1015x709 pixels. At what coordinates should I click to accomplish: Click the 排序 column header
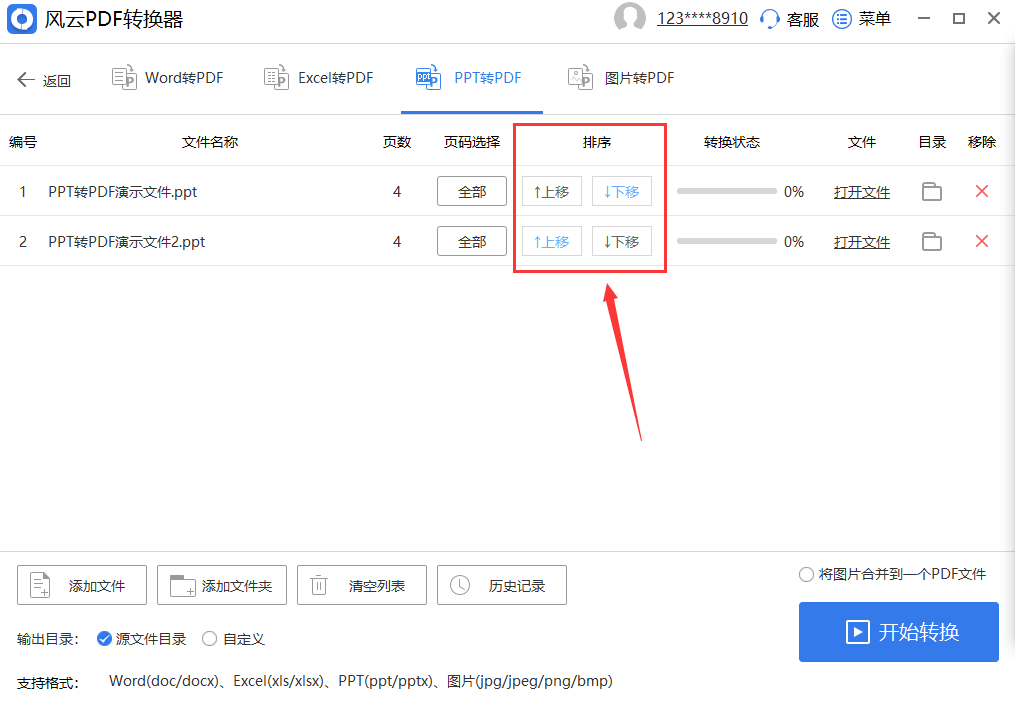(596, 142)
